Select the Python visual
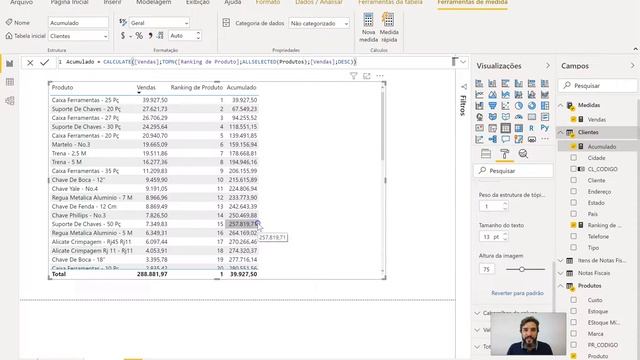Viewport: 640px width, 360px height. point(544,128)
